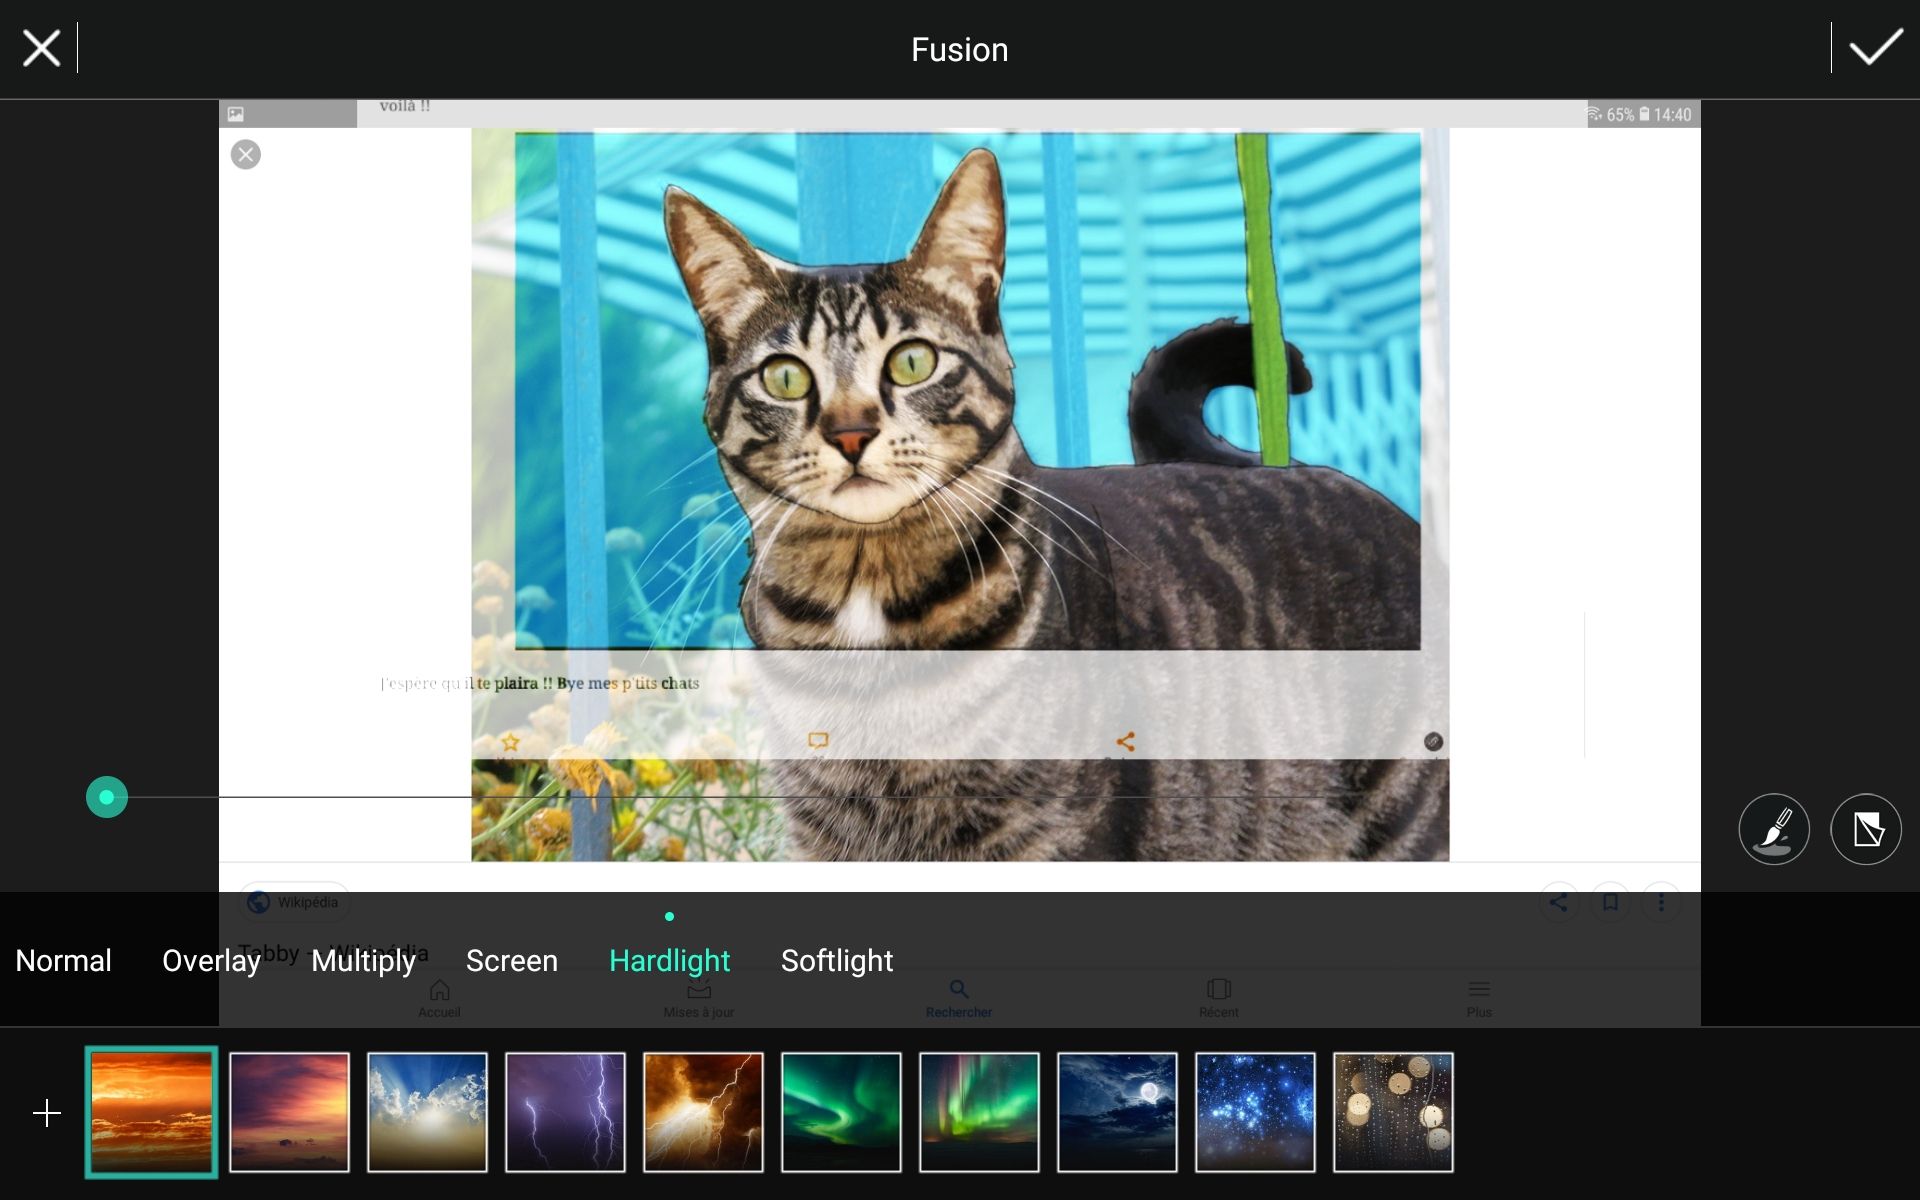Choose the moonlit night clouds thumbnail
Image resolution: width=1920 pixels, height=1200 pixels.
(1118, 1112)
